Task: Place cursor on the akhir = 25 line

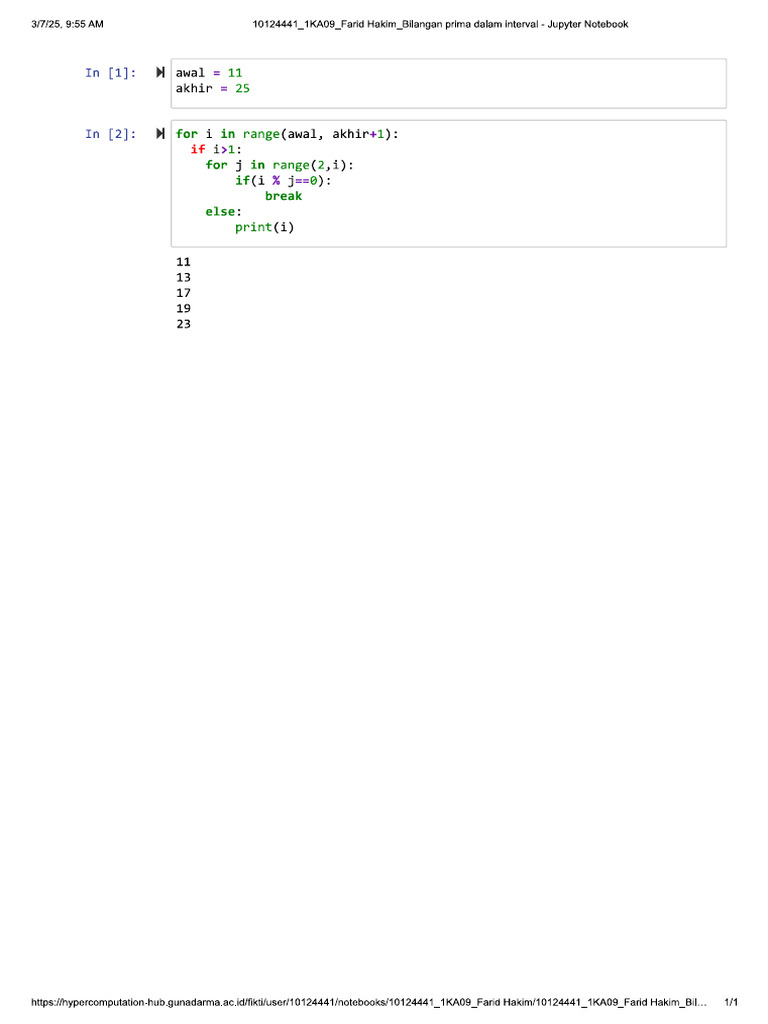Action: [213, 88]
